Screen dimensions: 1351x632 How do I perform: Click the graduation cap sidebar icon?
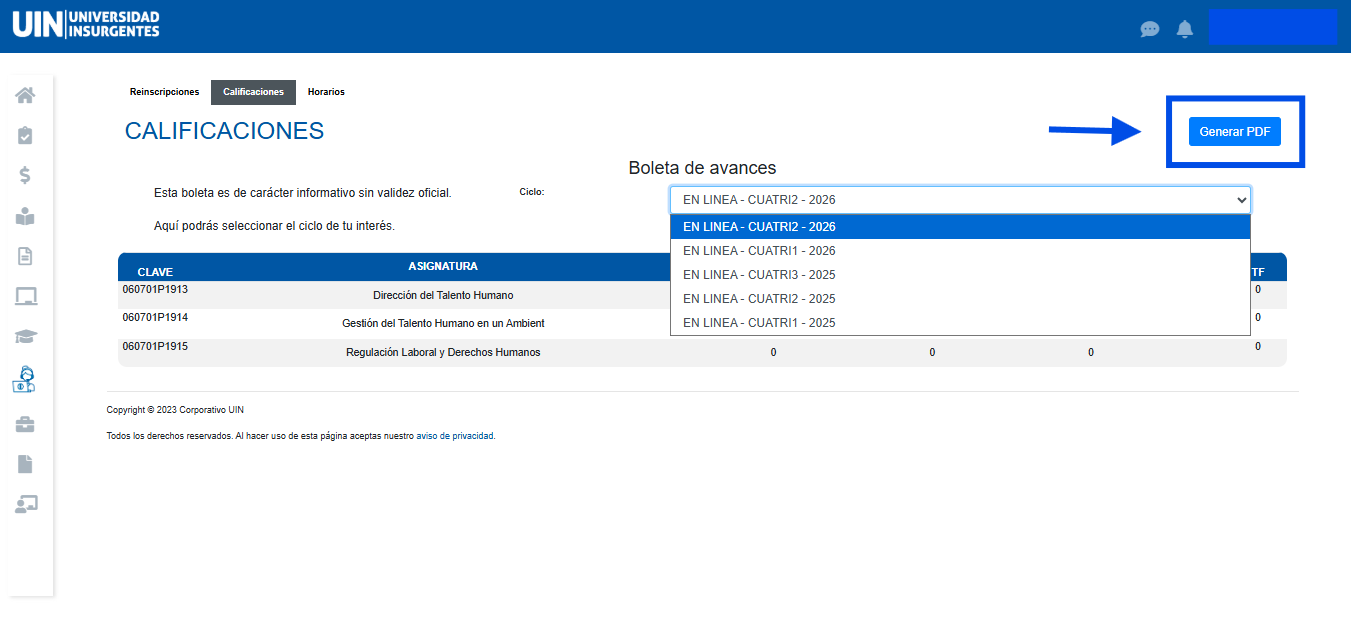point(25,337)
